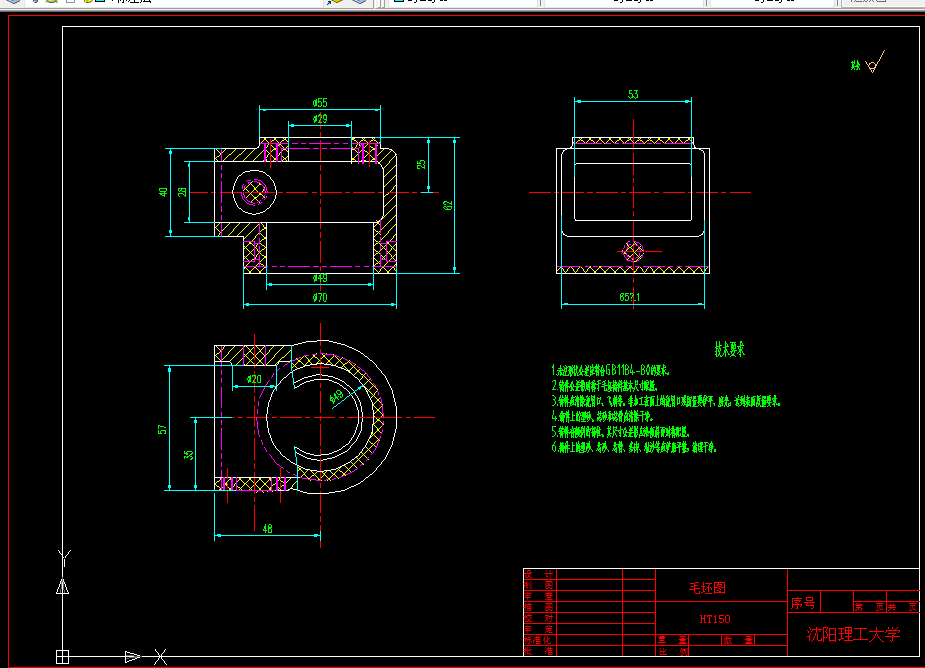Select the vertical 57 dimension text
The width and height of the screenshot is (925, 668).
click(162, 429)
